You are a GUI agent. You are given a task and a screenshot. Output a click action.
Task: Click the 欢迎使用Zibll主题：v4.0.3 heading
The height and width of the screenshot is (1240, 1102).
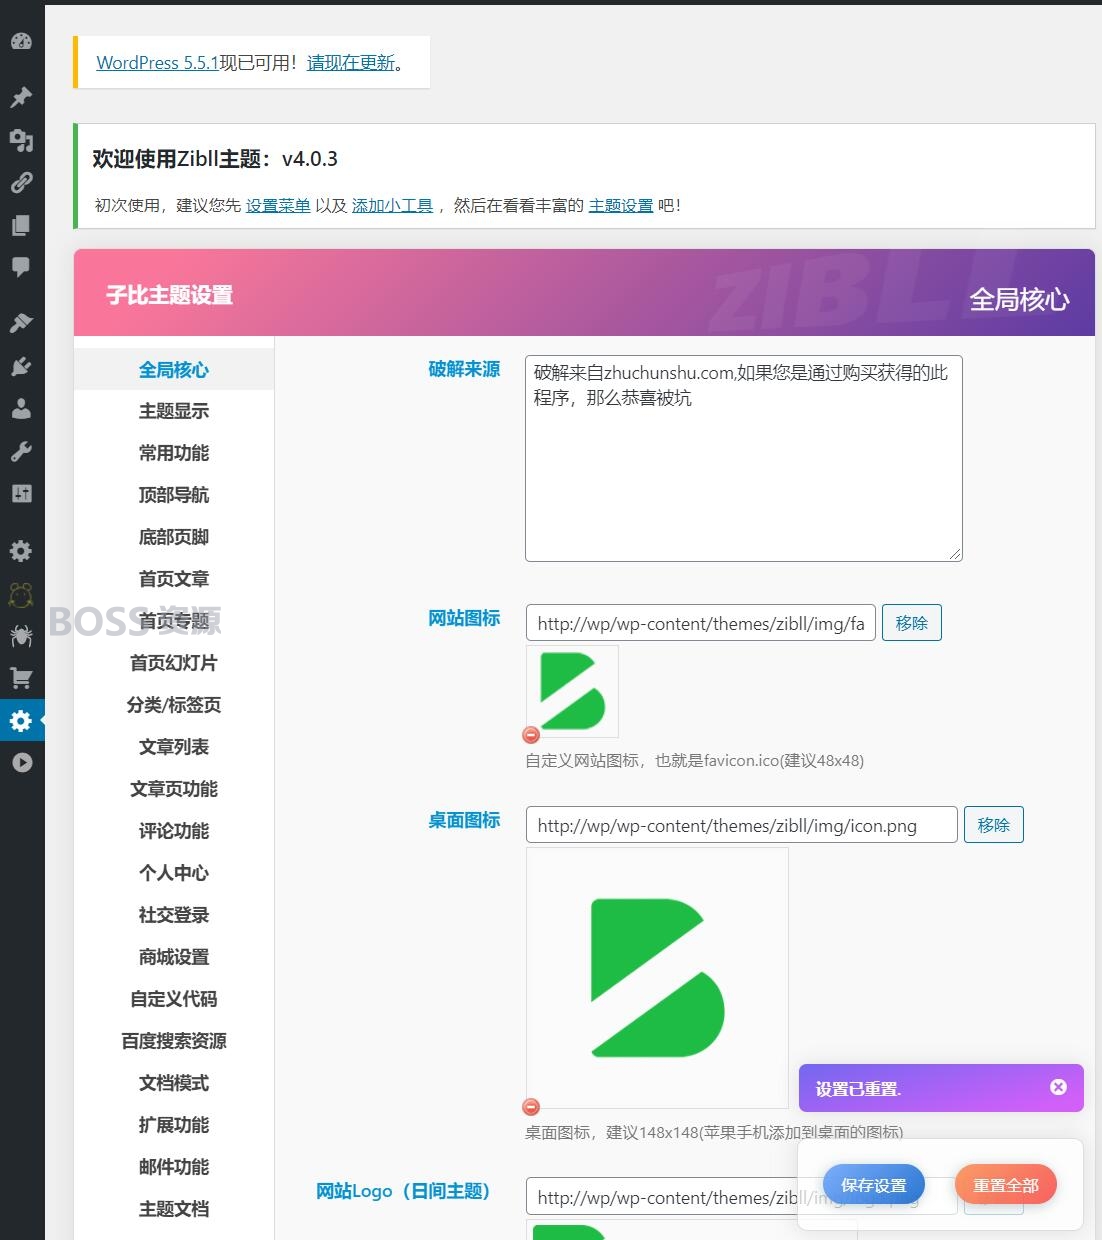tap(215, 159)
